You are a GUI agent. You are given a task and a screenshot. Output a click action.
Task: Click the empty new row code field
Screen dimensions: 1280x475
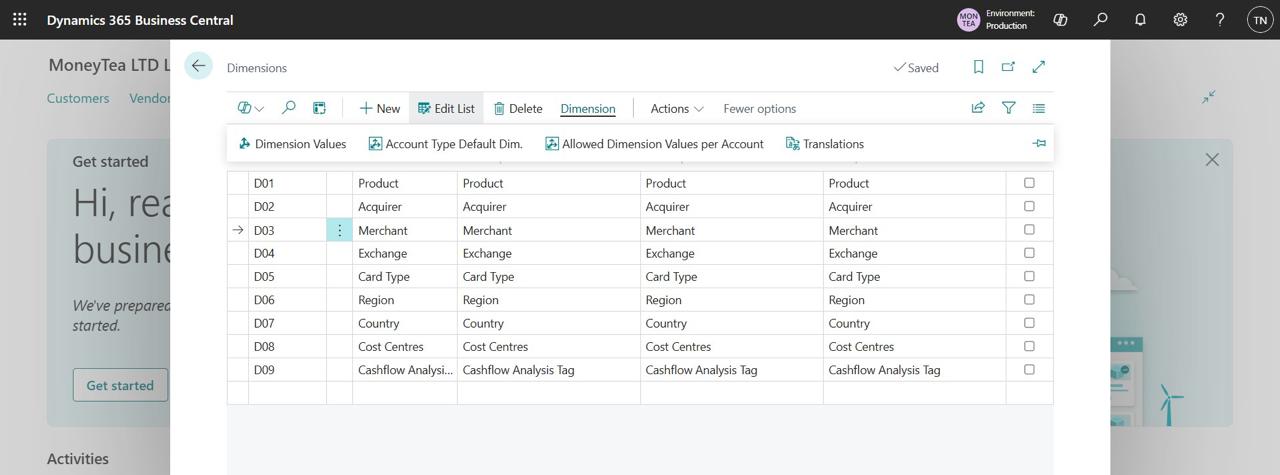(x=287, y=393)
